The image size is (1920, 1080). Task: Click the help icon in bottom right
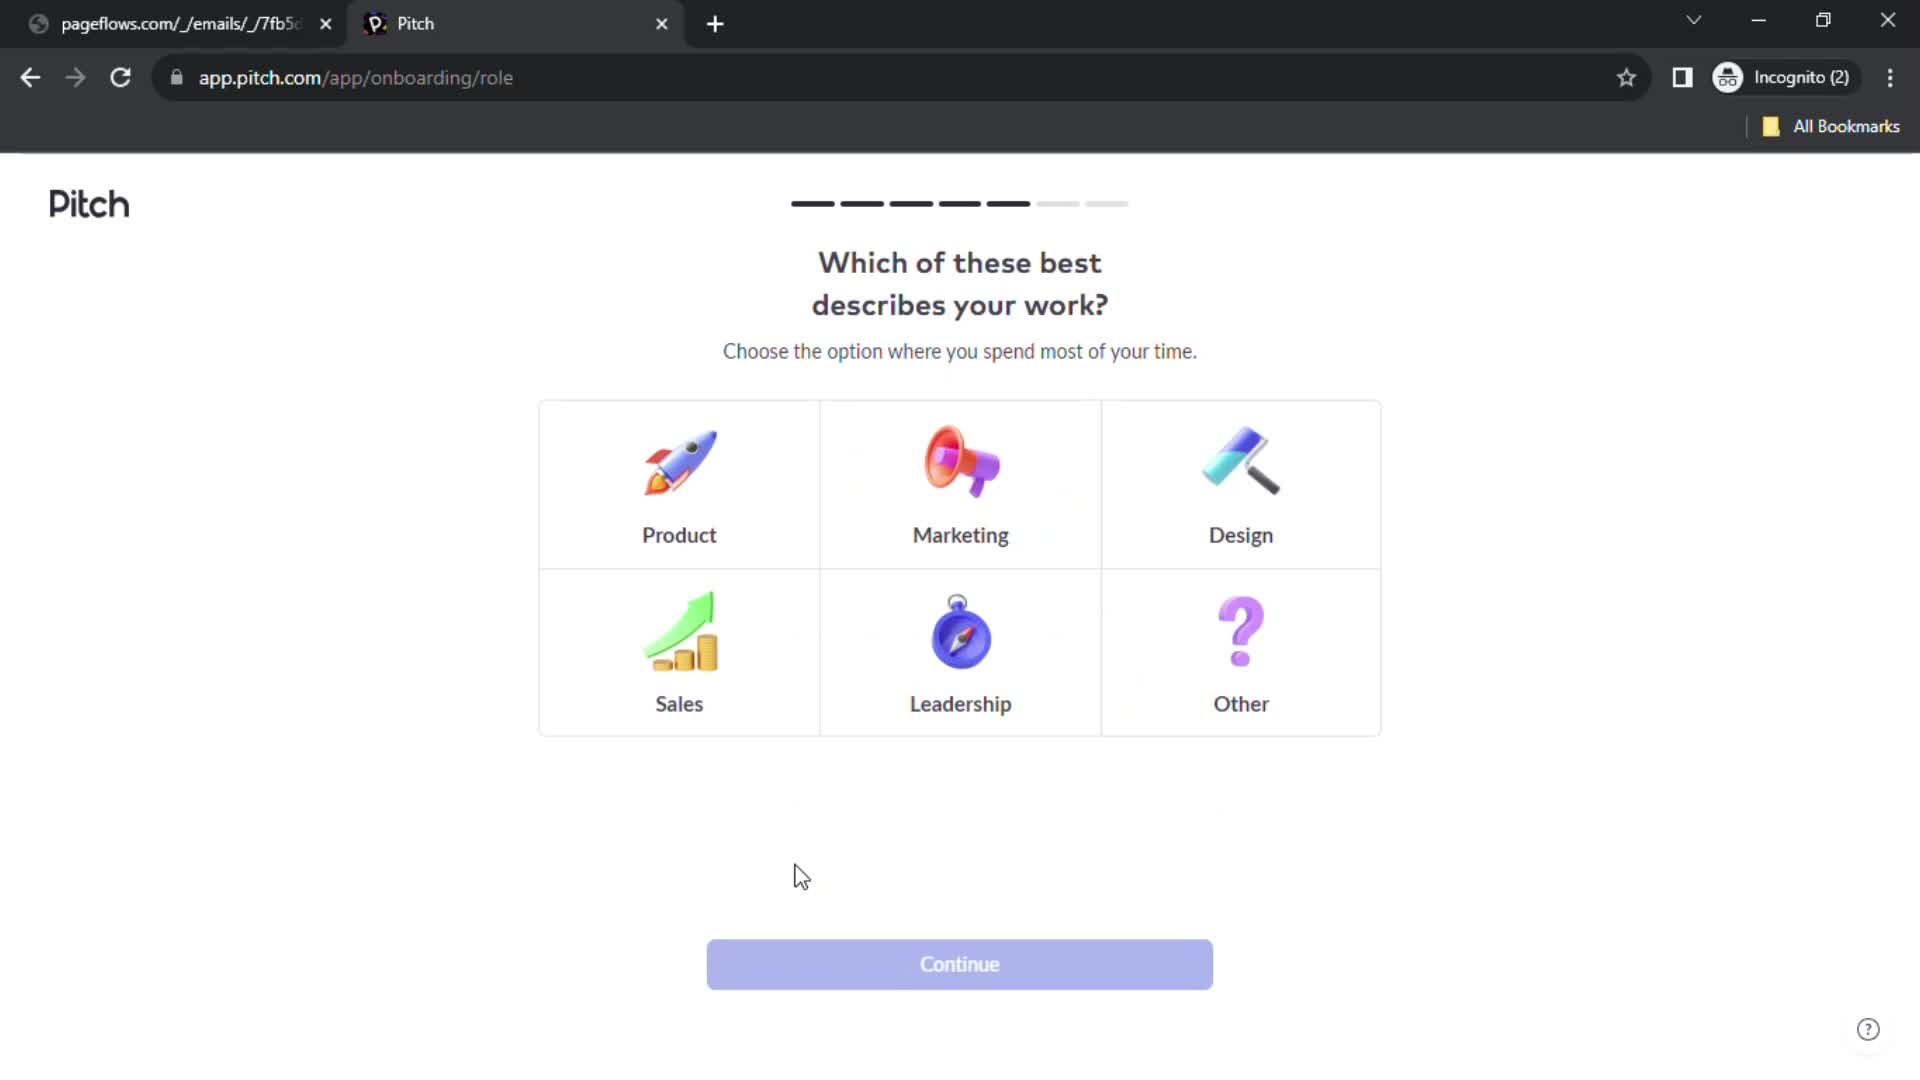1869,1029
